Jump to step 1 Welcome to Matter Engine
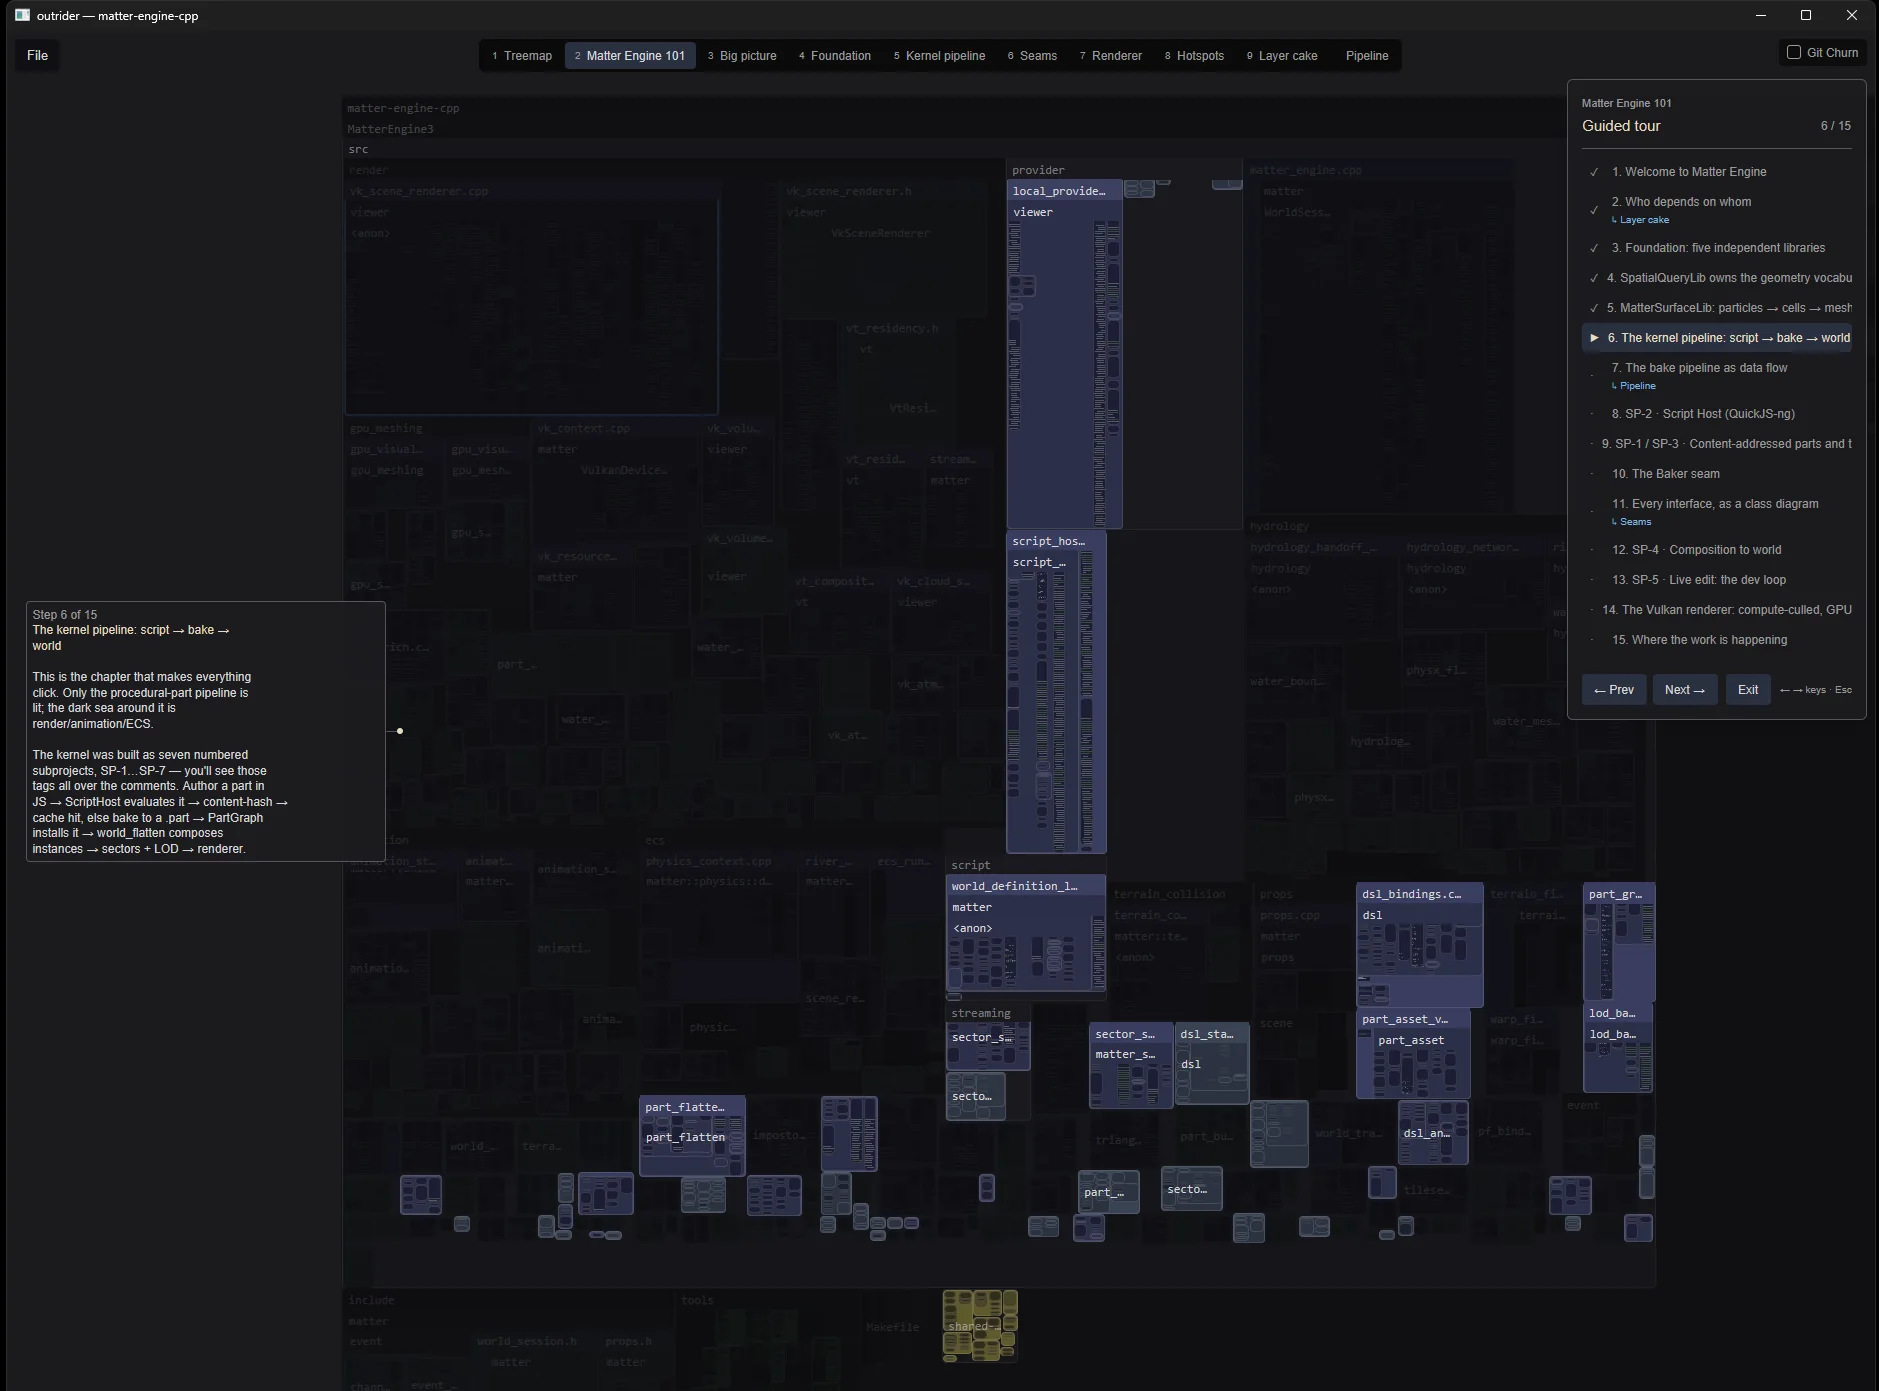The image size is (1879, 1391). (1717, 172)
